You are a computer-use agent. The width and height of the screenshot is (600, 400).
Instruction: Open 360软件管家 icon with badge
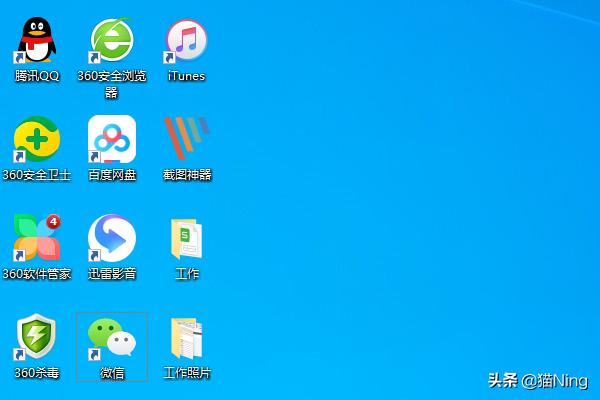pyautogui.click(x=37, y=237)
